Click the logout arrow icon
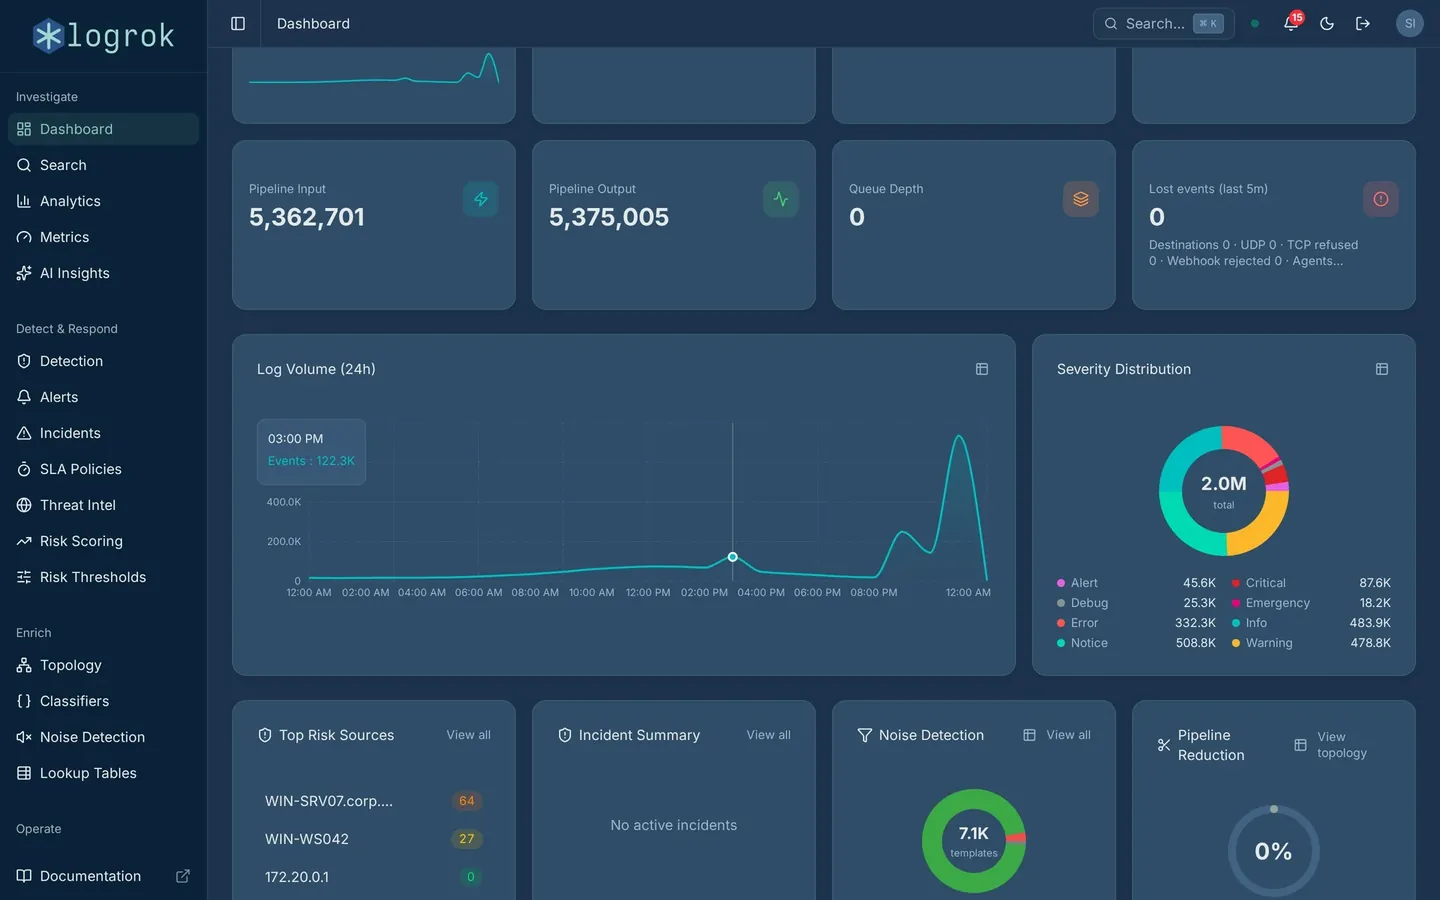 (x=1363, y=23)
